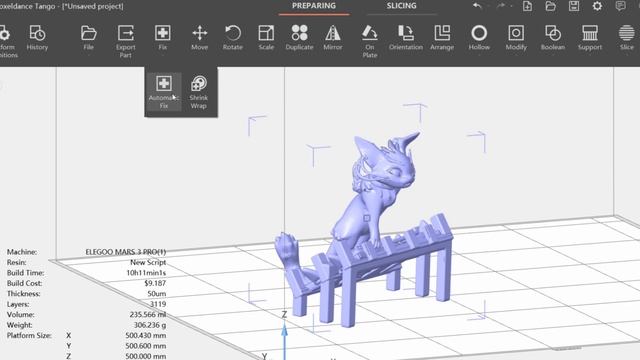This screenshot has height=360, width=640.
Task: Open the Orientation tool
Action: click(x=406, y=38)
